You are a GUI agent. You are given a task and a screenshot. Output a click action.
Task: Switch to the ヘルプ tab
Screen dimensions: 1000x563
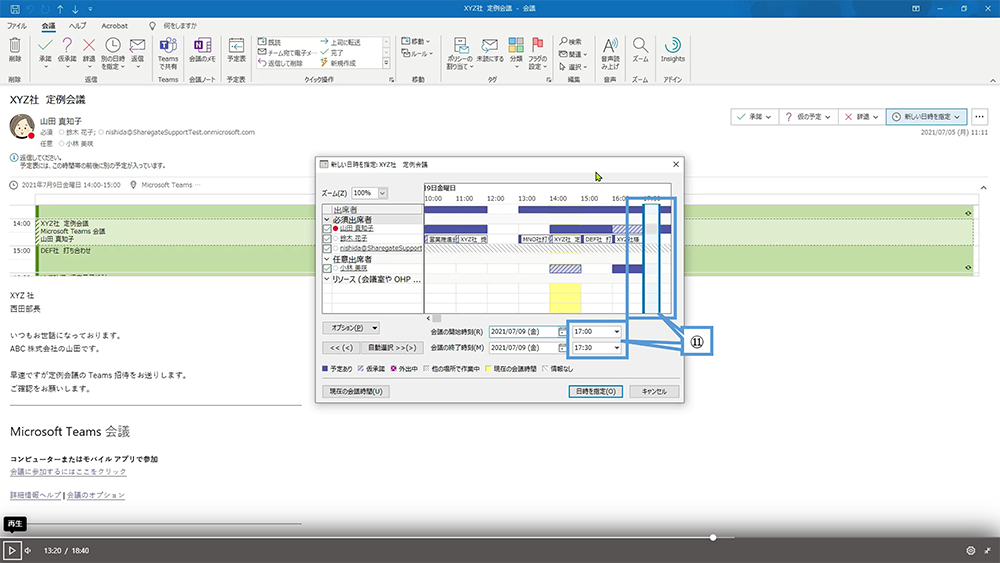pyautogui.click(x=77, y=26)
